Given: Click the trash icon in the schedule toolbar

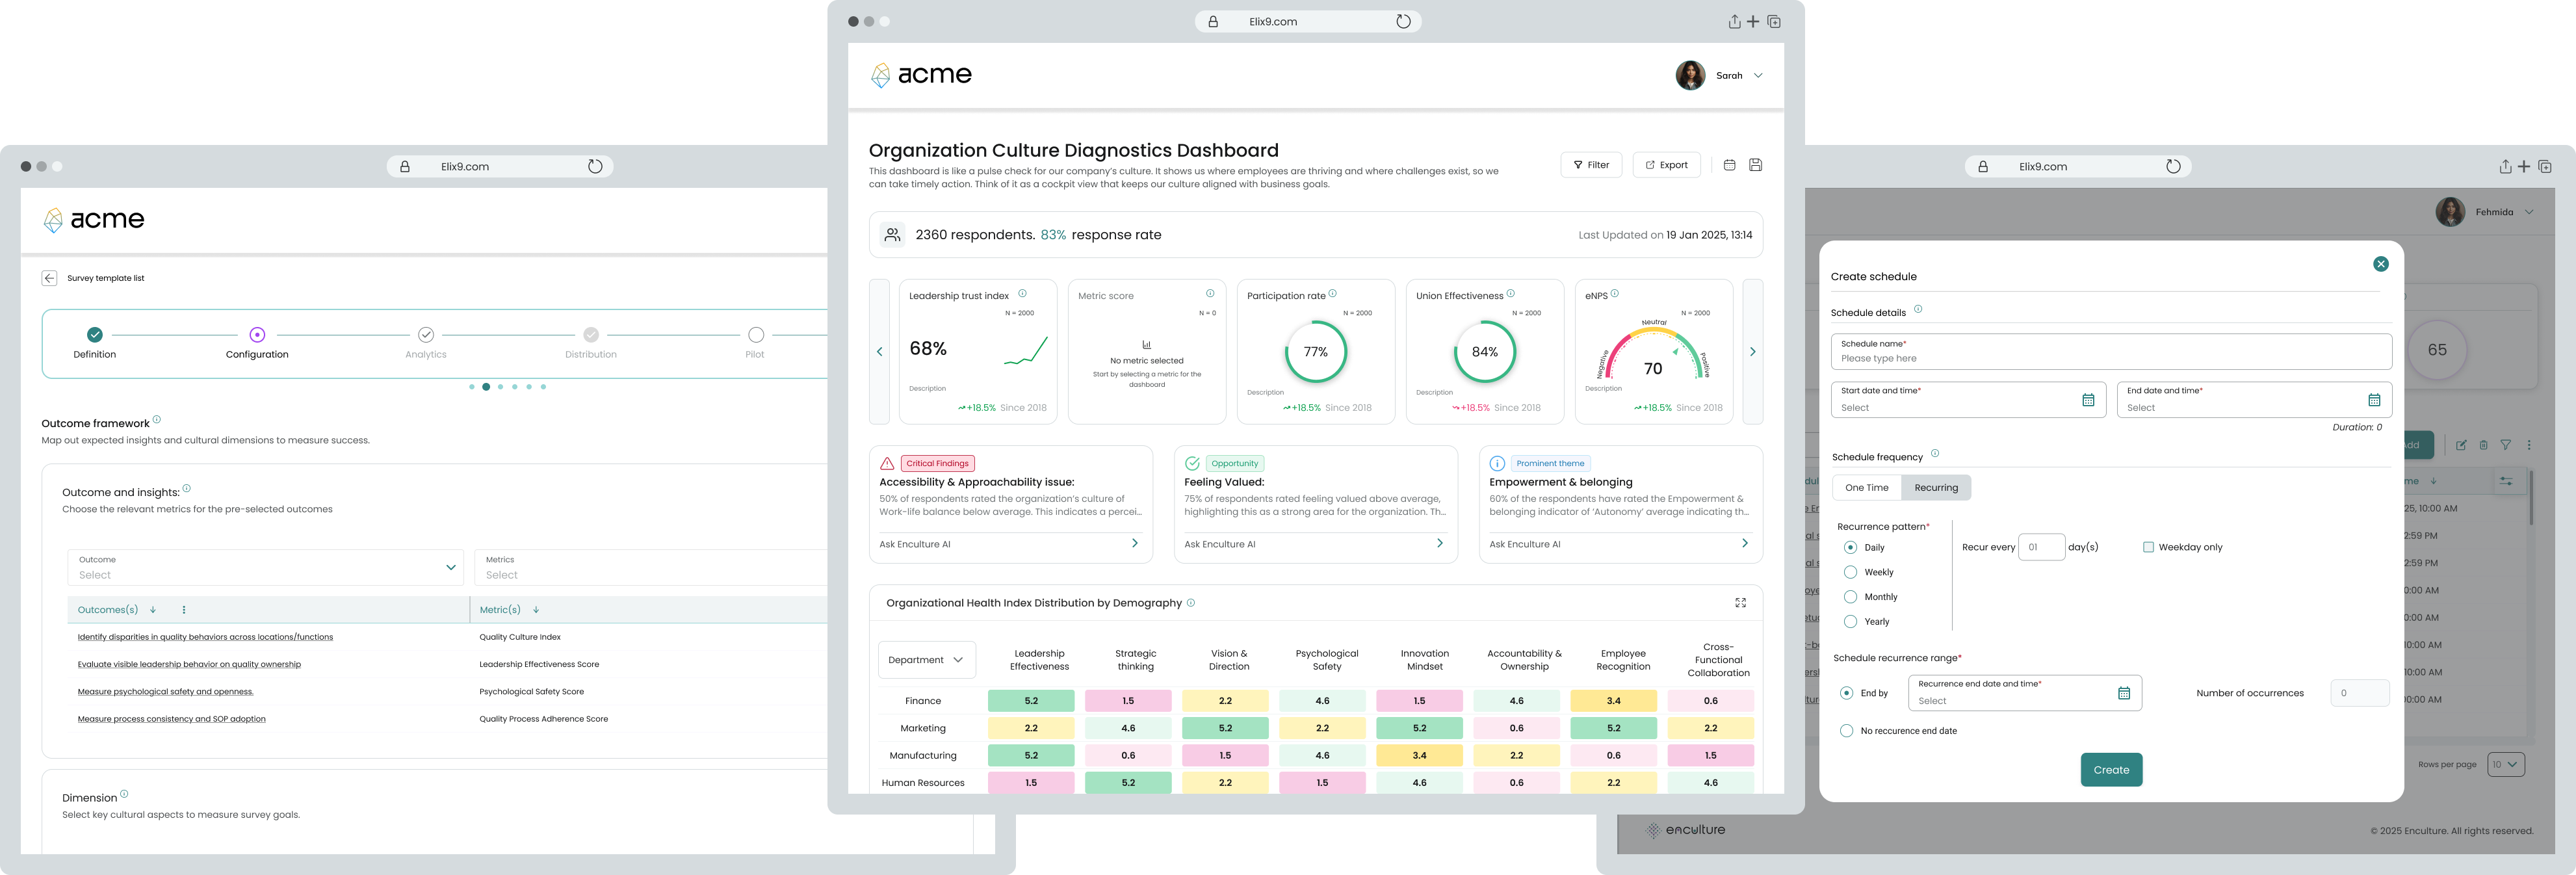Looking at the screenshot, I should [2483, 445].
